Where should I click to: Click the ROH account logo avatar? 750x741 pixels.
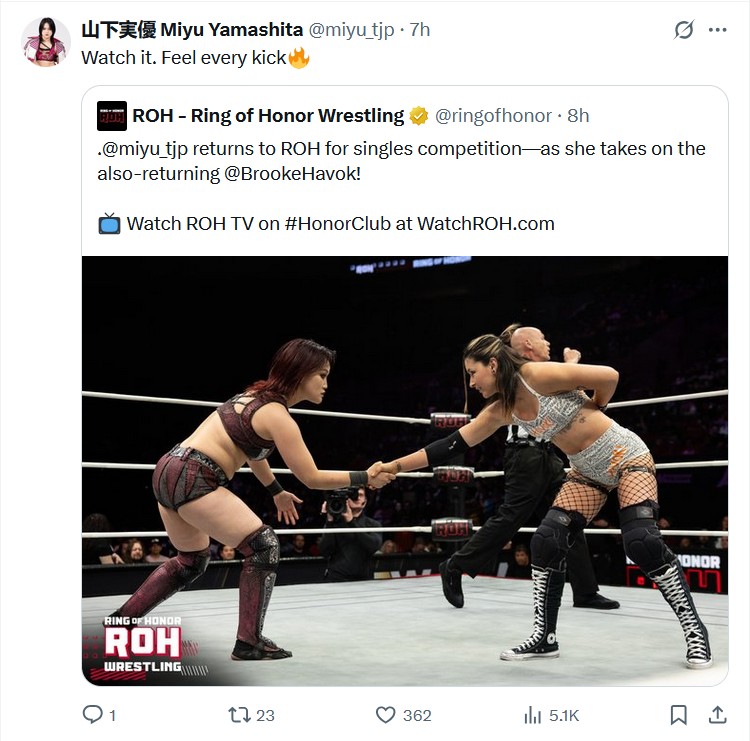[x=112, y=116]
